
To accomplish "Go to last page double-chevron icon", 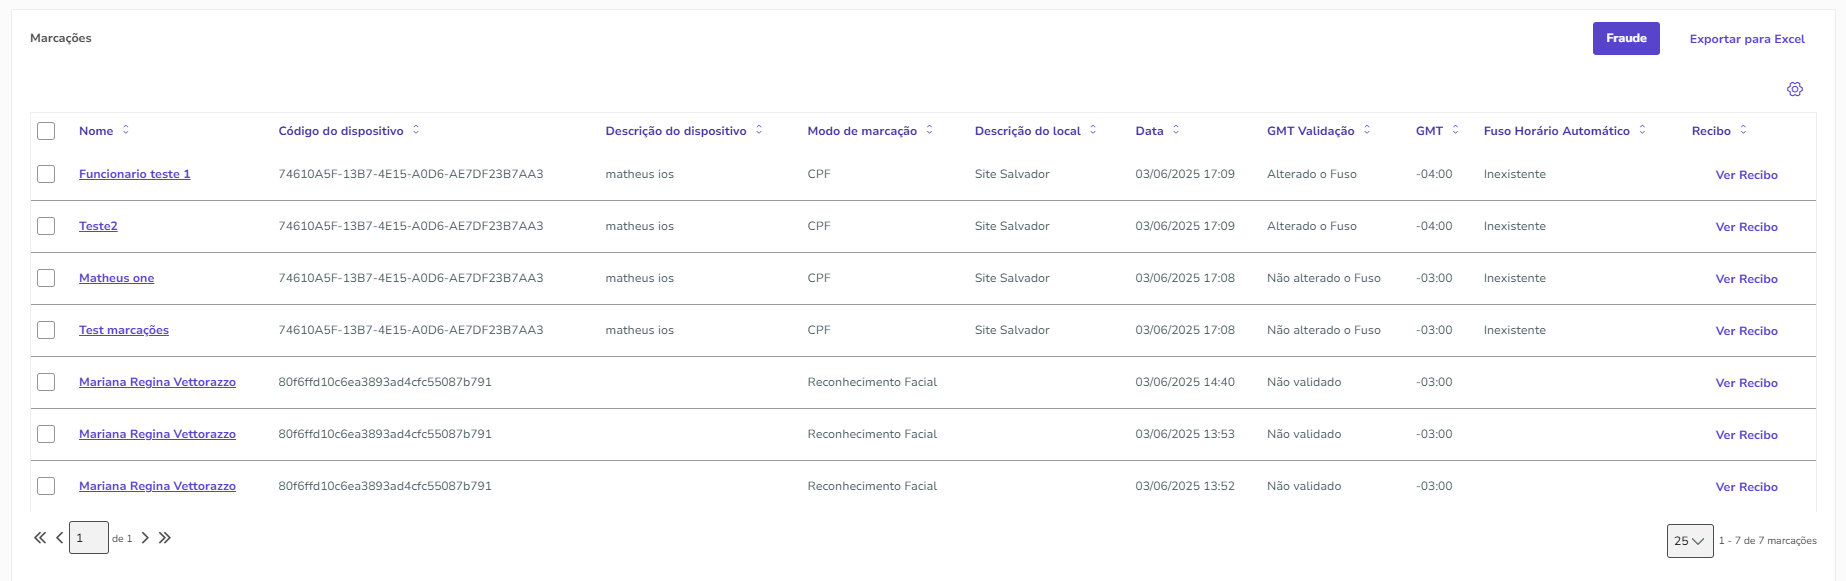I will click(x=165, y=538).
